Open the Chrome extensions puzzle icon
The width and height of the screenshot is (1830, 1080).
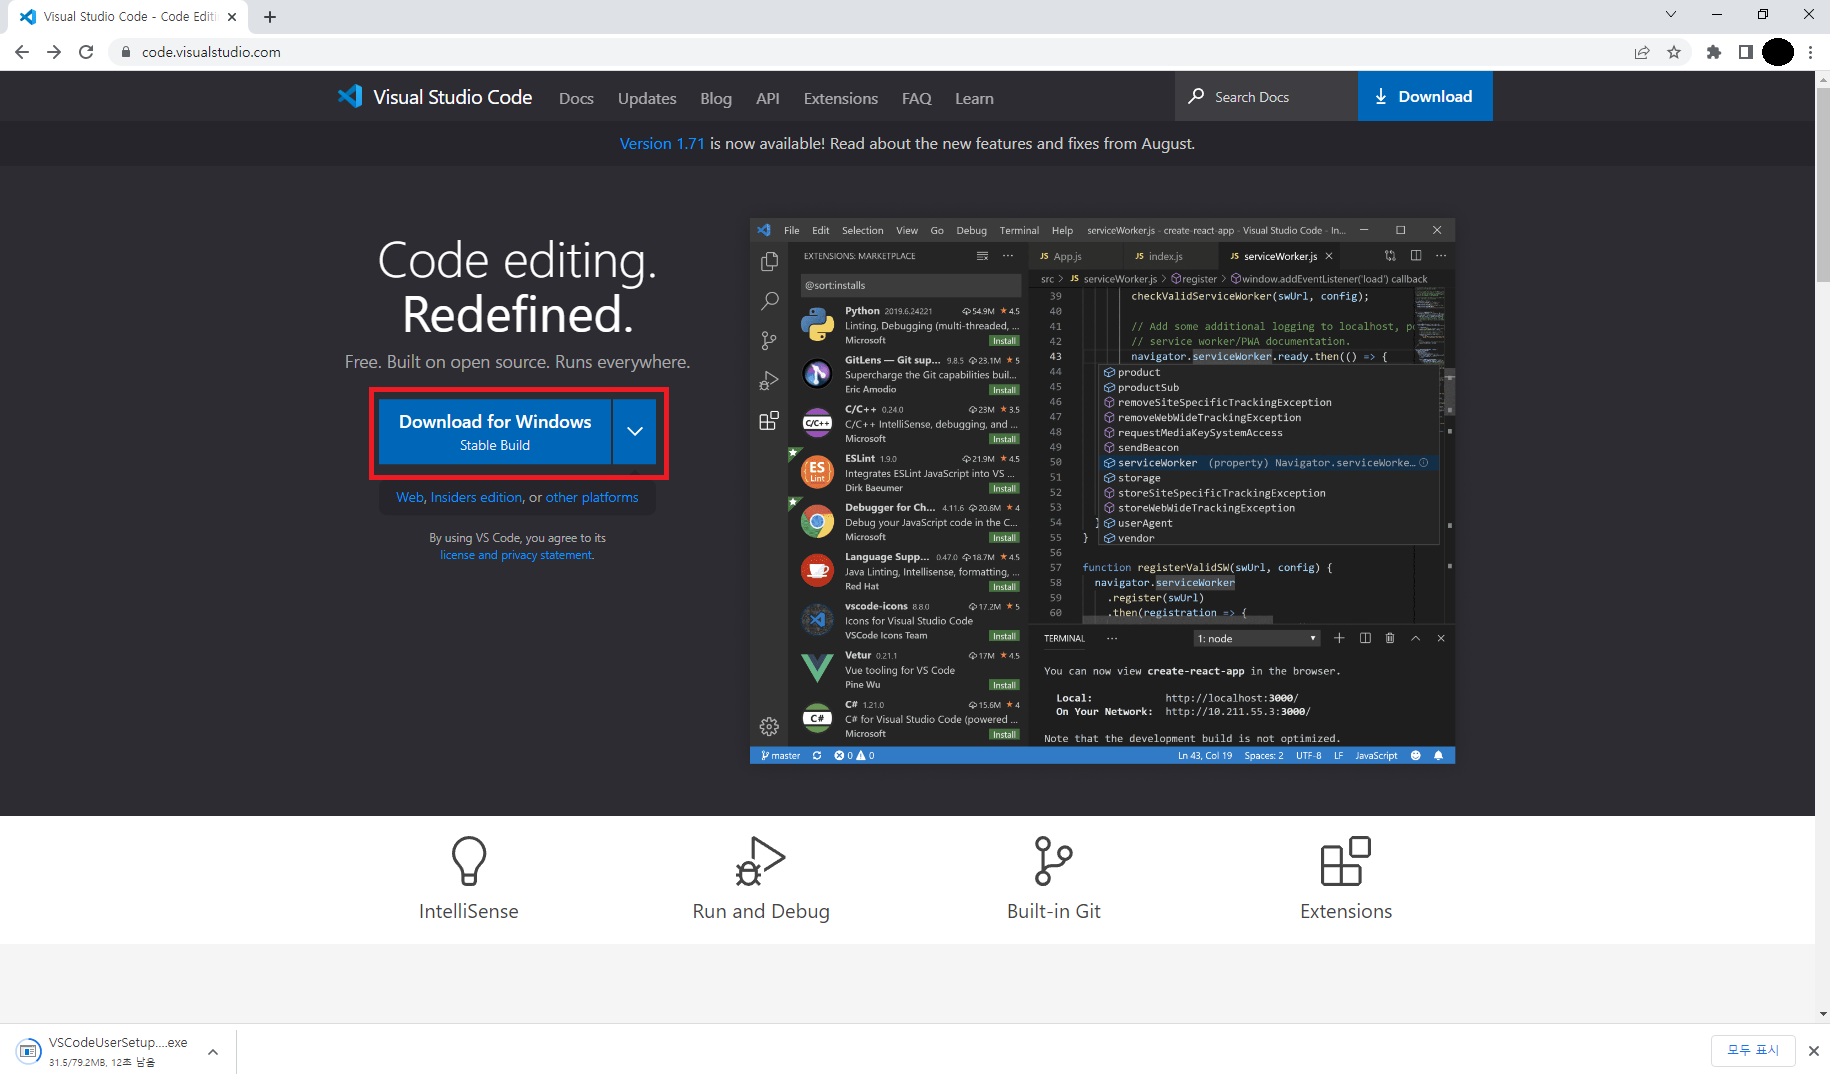[x=1714, y=52]
